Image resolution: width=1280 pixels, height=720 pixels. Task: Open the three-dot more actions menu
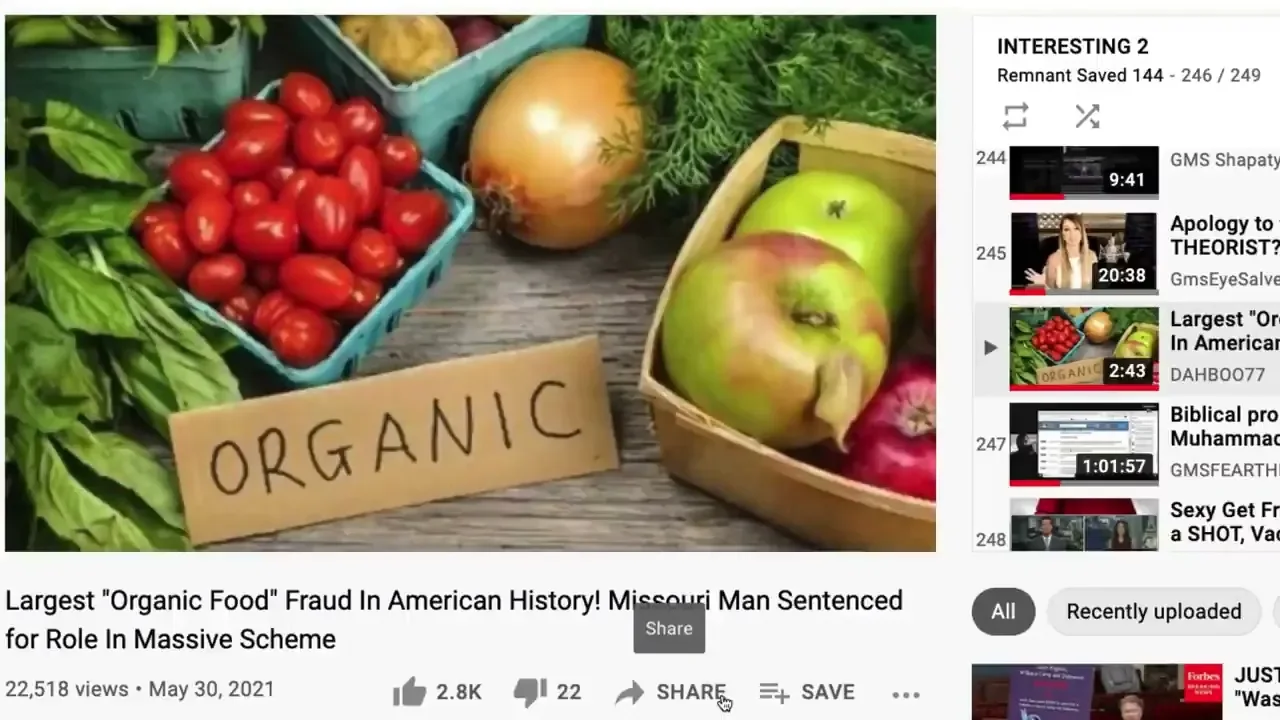point(905,694)
